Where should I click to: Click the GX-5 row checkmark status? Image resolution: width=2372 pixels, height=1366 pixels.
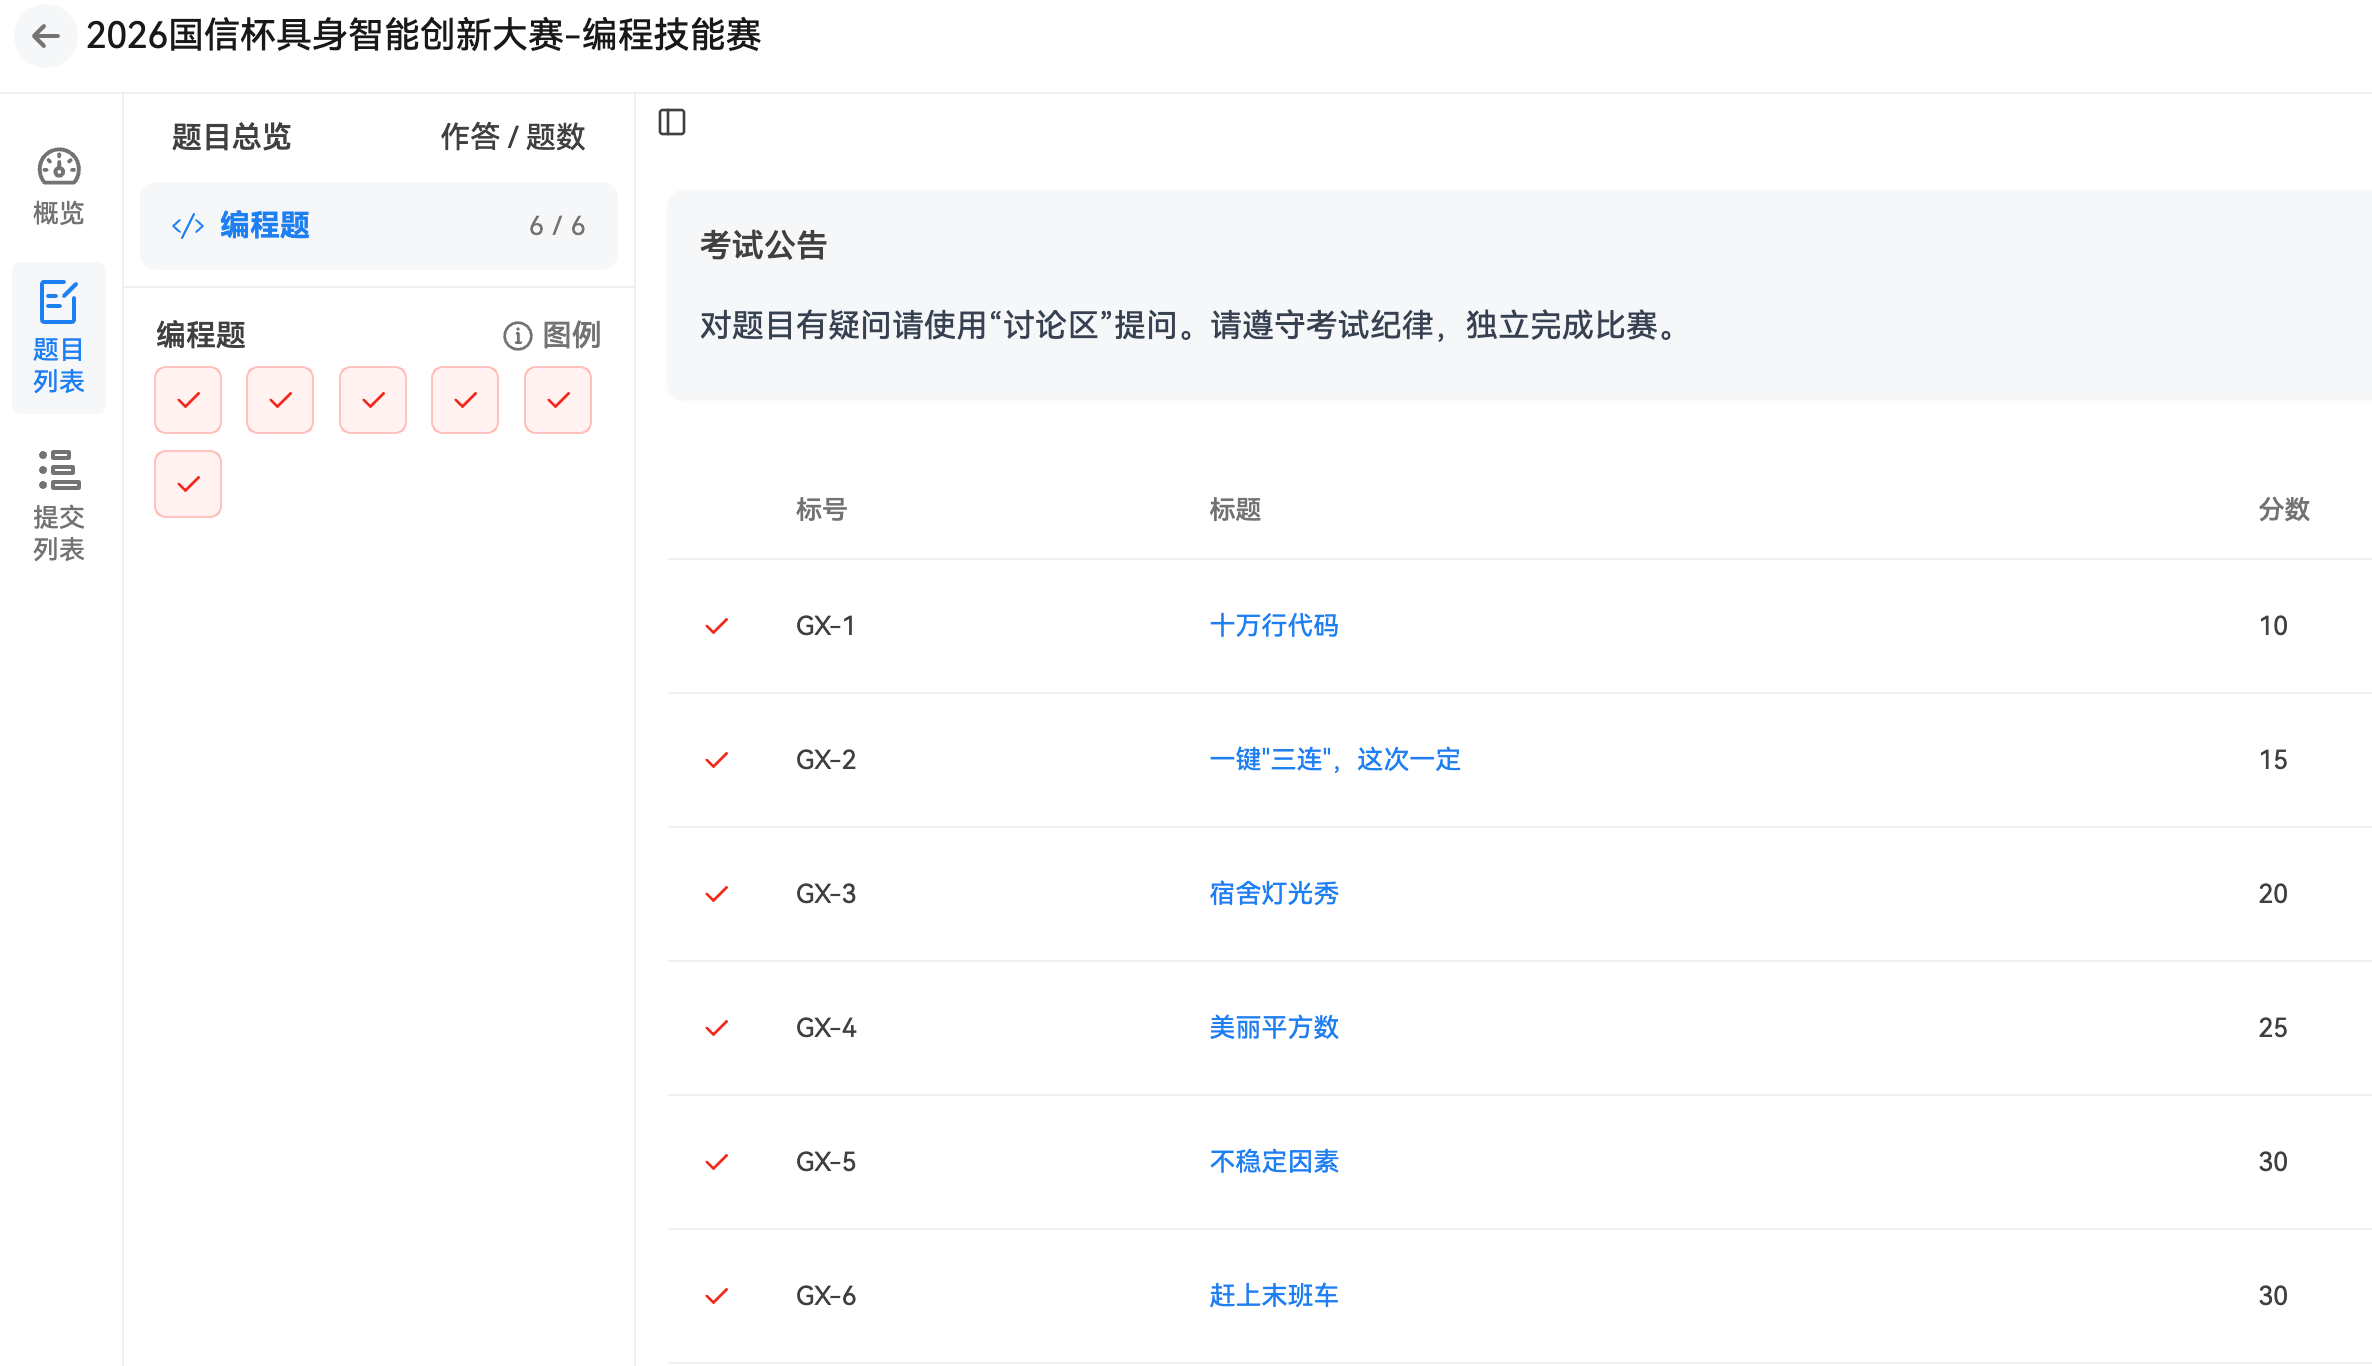coord(717,1162)
